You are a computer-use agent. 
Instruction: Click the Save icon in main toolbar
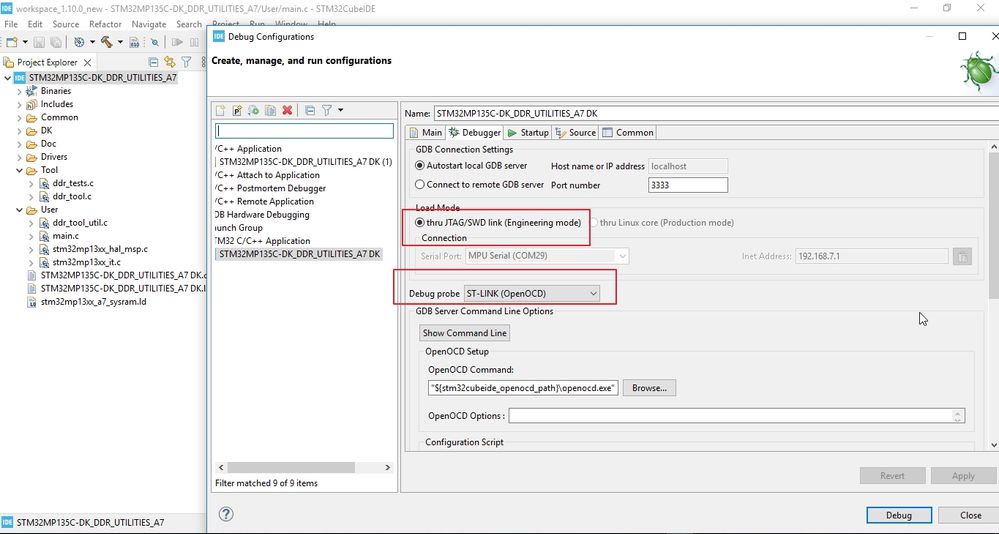point(39,42)
